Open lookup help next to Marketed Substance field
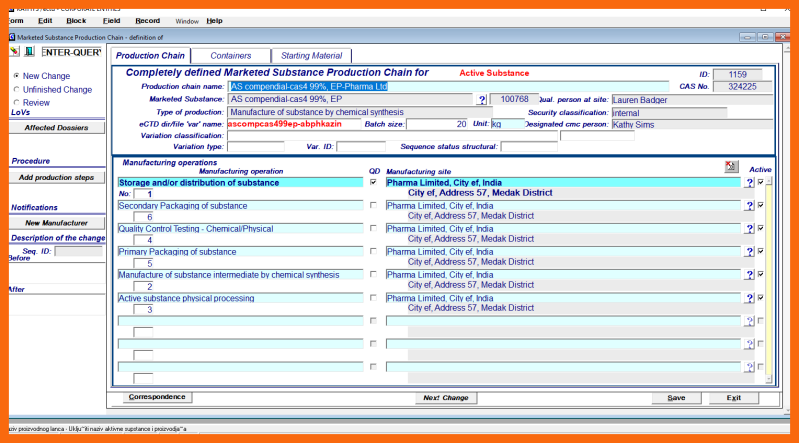 pos(481,100)
